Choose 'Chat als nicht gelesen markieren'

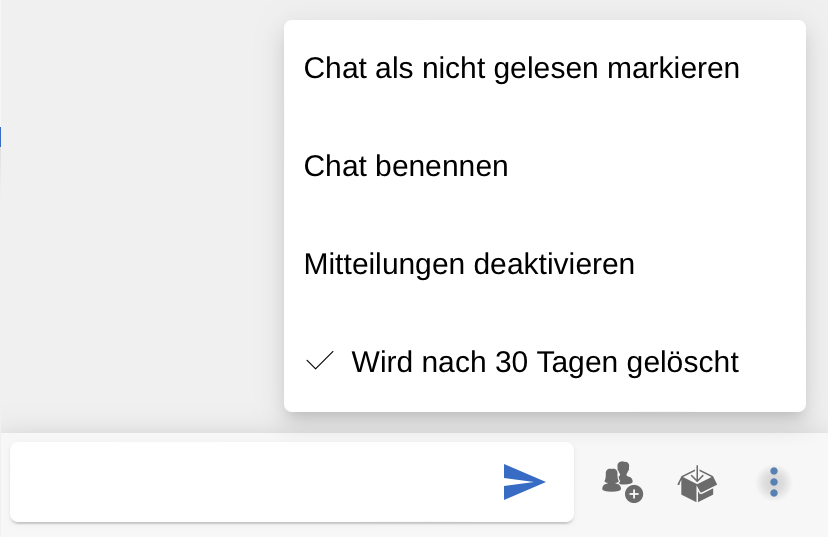tap(521, 68)
